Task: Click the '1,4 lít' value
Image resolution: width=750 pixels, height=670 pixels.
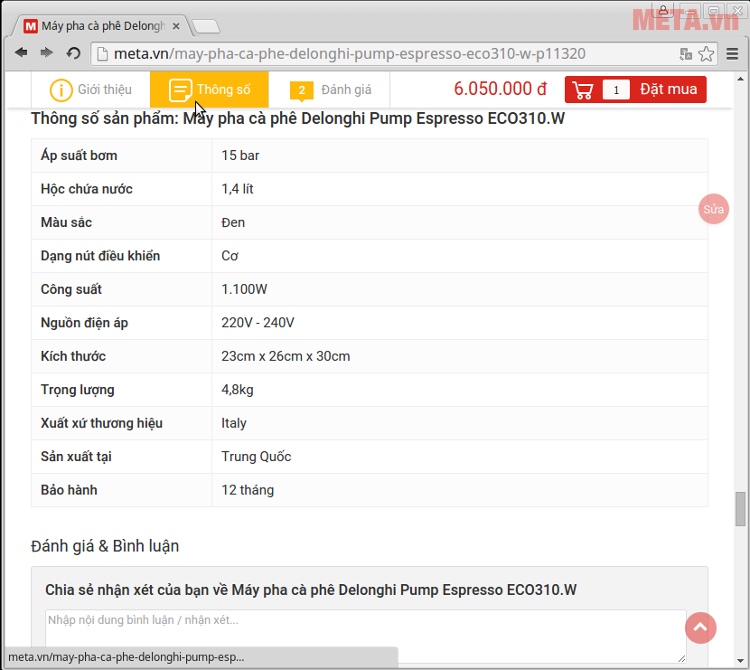Action: click(237, 189)
